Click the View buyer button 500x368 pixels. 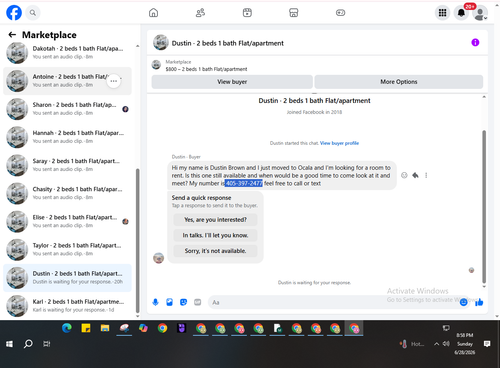coord(232,82)
